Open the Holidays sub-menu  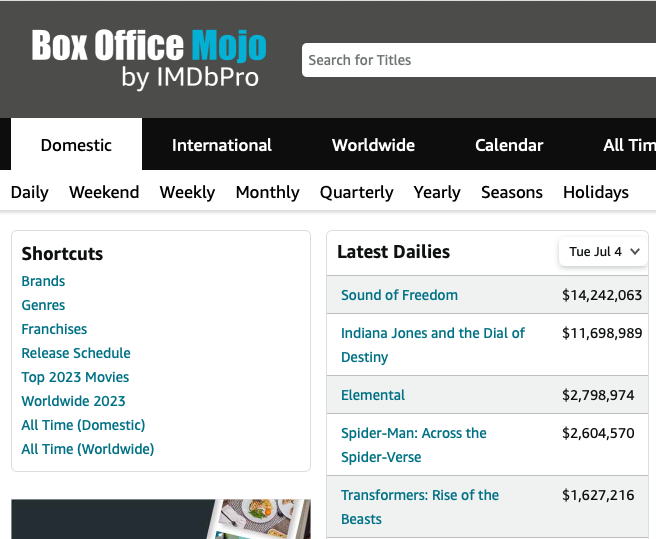596,192
